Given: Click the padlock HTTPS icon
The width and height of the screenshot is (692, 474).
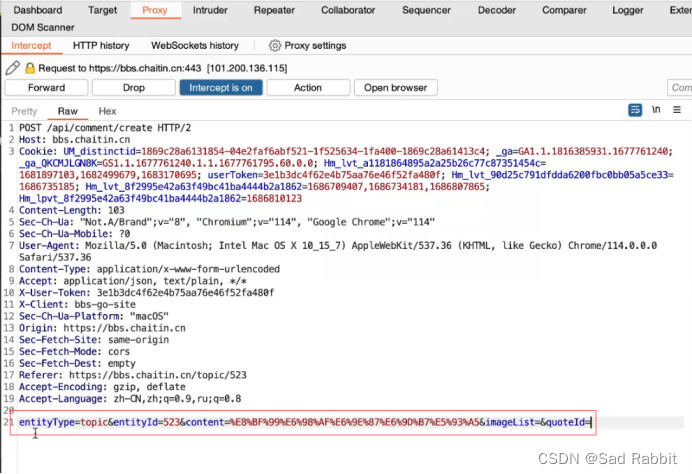Looking at the screenshot, I should pyautogui.click(x=30, y=68).
